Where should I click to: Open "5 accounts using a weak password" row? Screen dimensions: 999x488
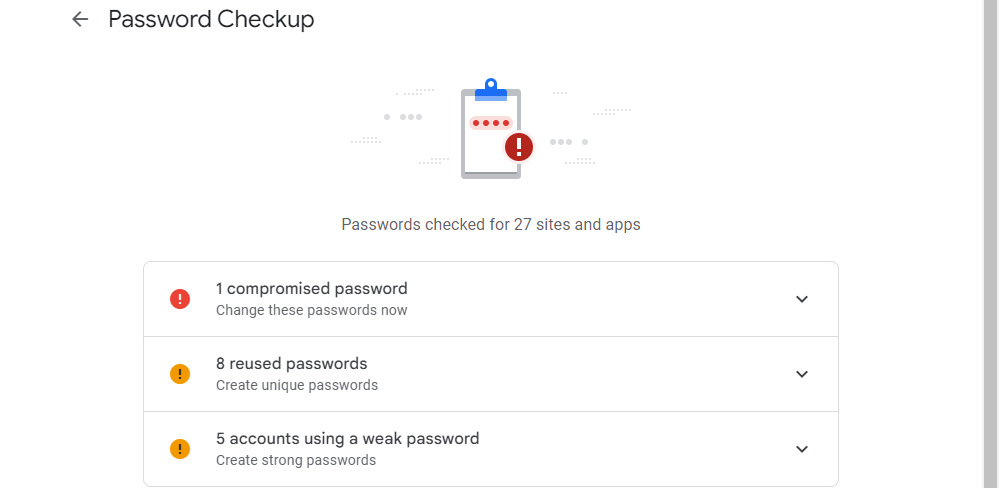click(347, 439)
